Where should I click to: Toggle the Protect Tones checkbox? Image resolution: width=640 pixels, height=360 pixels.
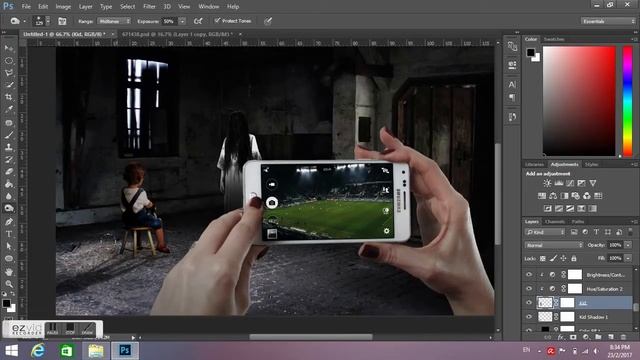tap(217, 20)
